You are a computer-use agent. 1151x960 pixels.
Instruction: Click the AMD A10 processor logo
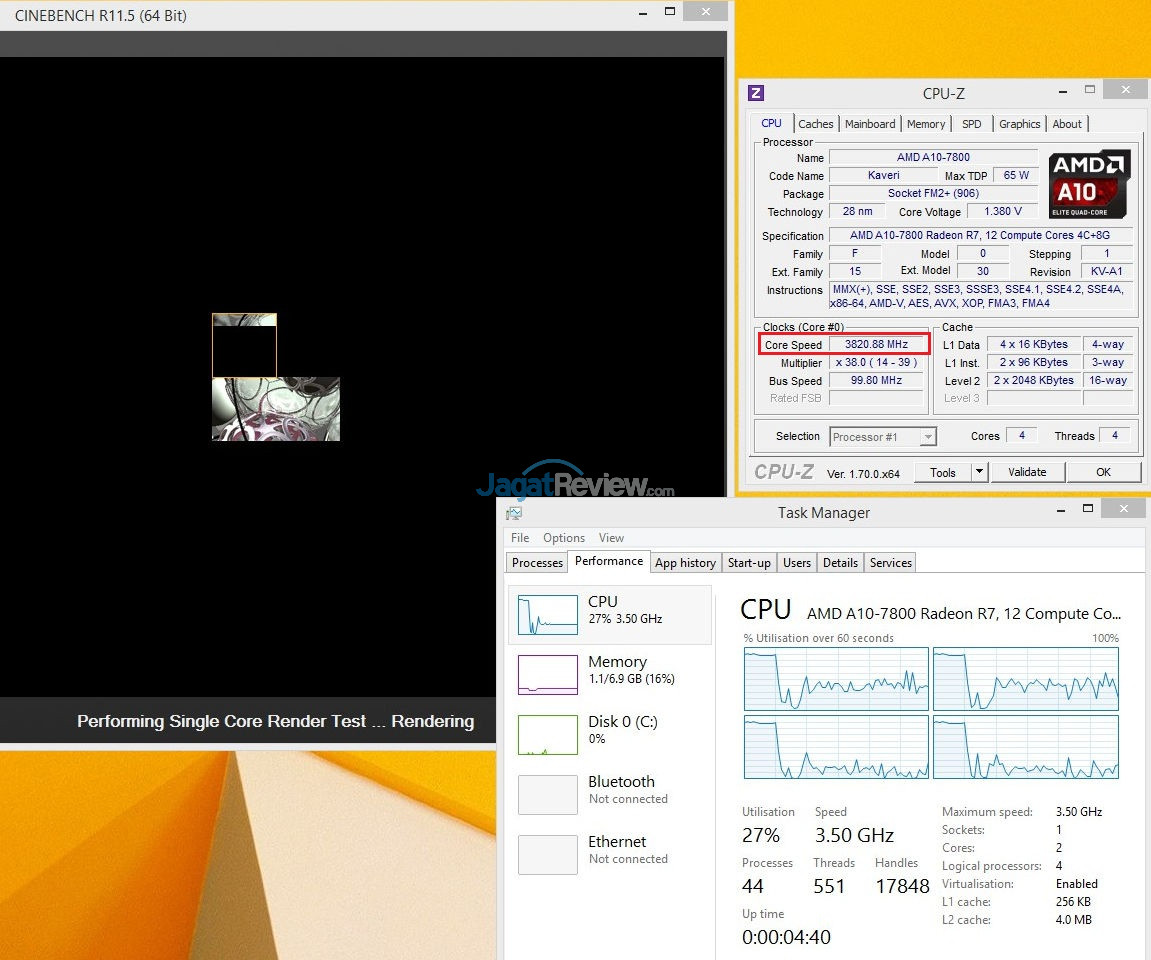[1089, 185]
